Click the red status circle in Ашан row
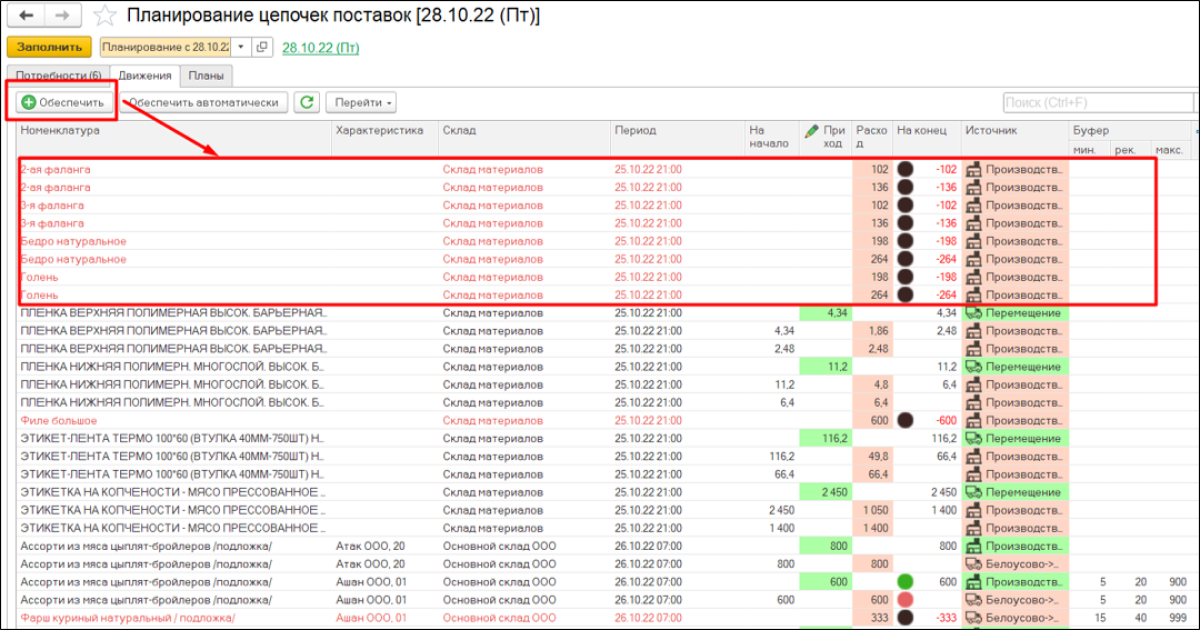Viewport: 1200px width, 630px height. tap(906, 600)
